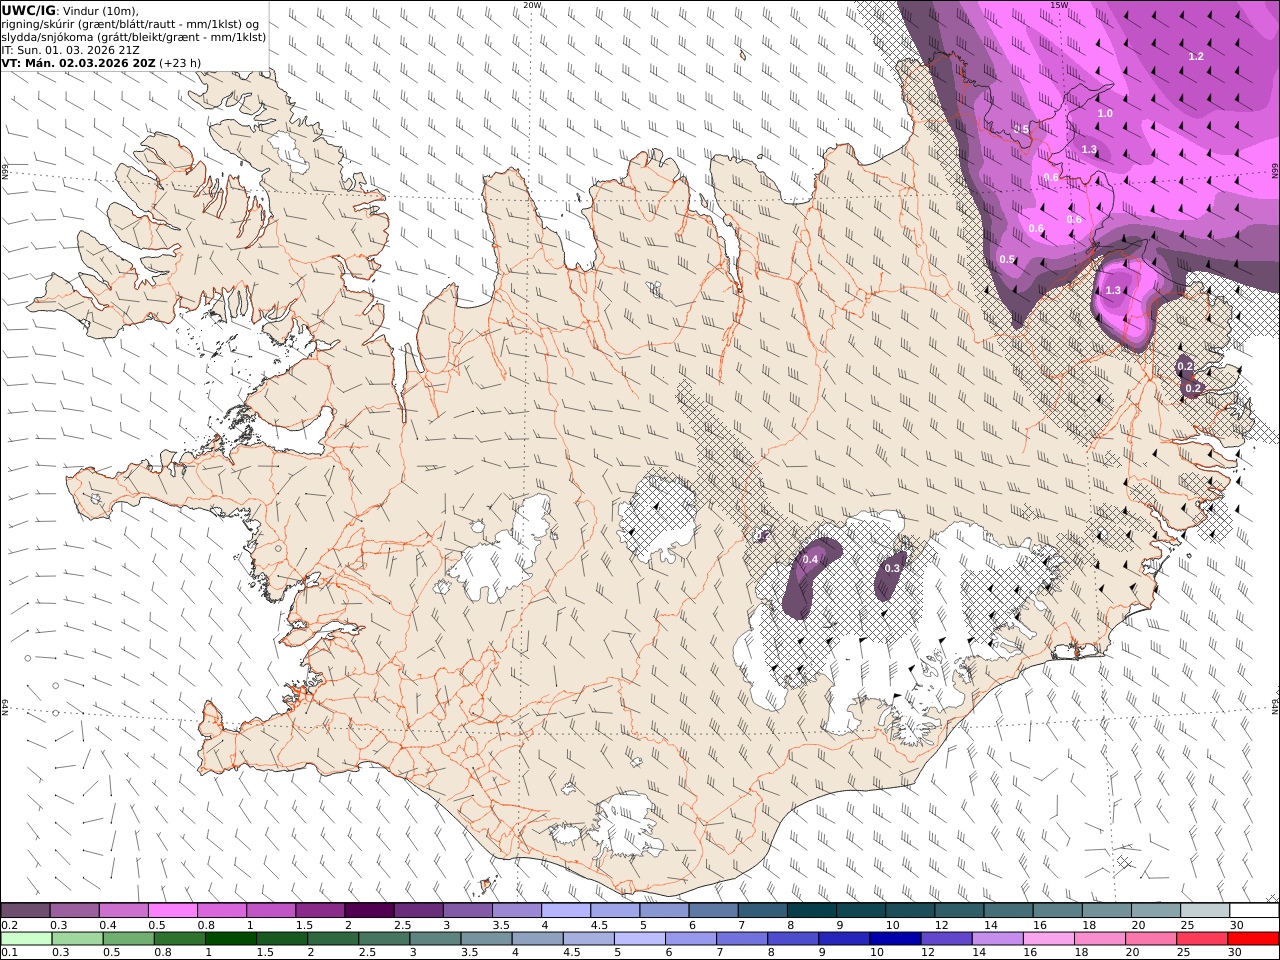Pick the bottom-row pink swatch labeled 20
Viewport: 1280px width, 960px height.
[1150, 939]
